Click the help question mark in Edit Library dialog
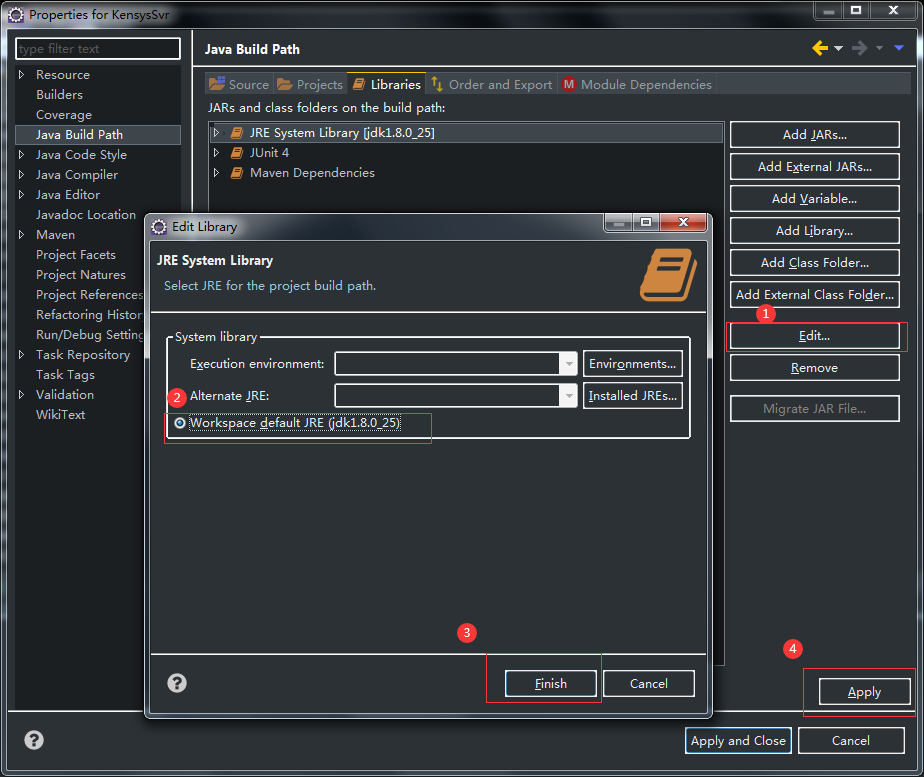Image resolution: width=924 pixels, height=777 pixels. tap(177, 683)
